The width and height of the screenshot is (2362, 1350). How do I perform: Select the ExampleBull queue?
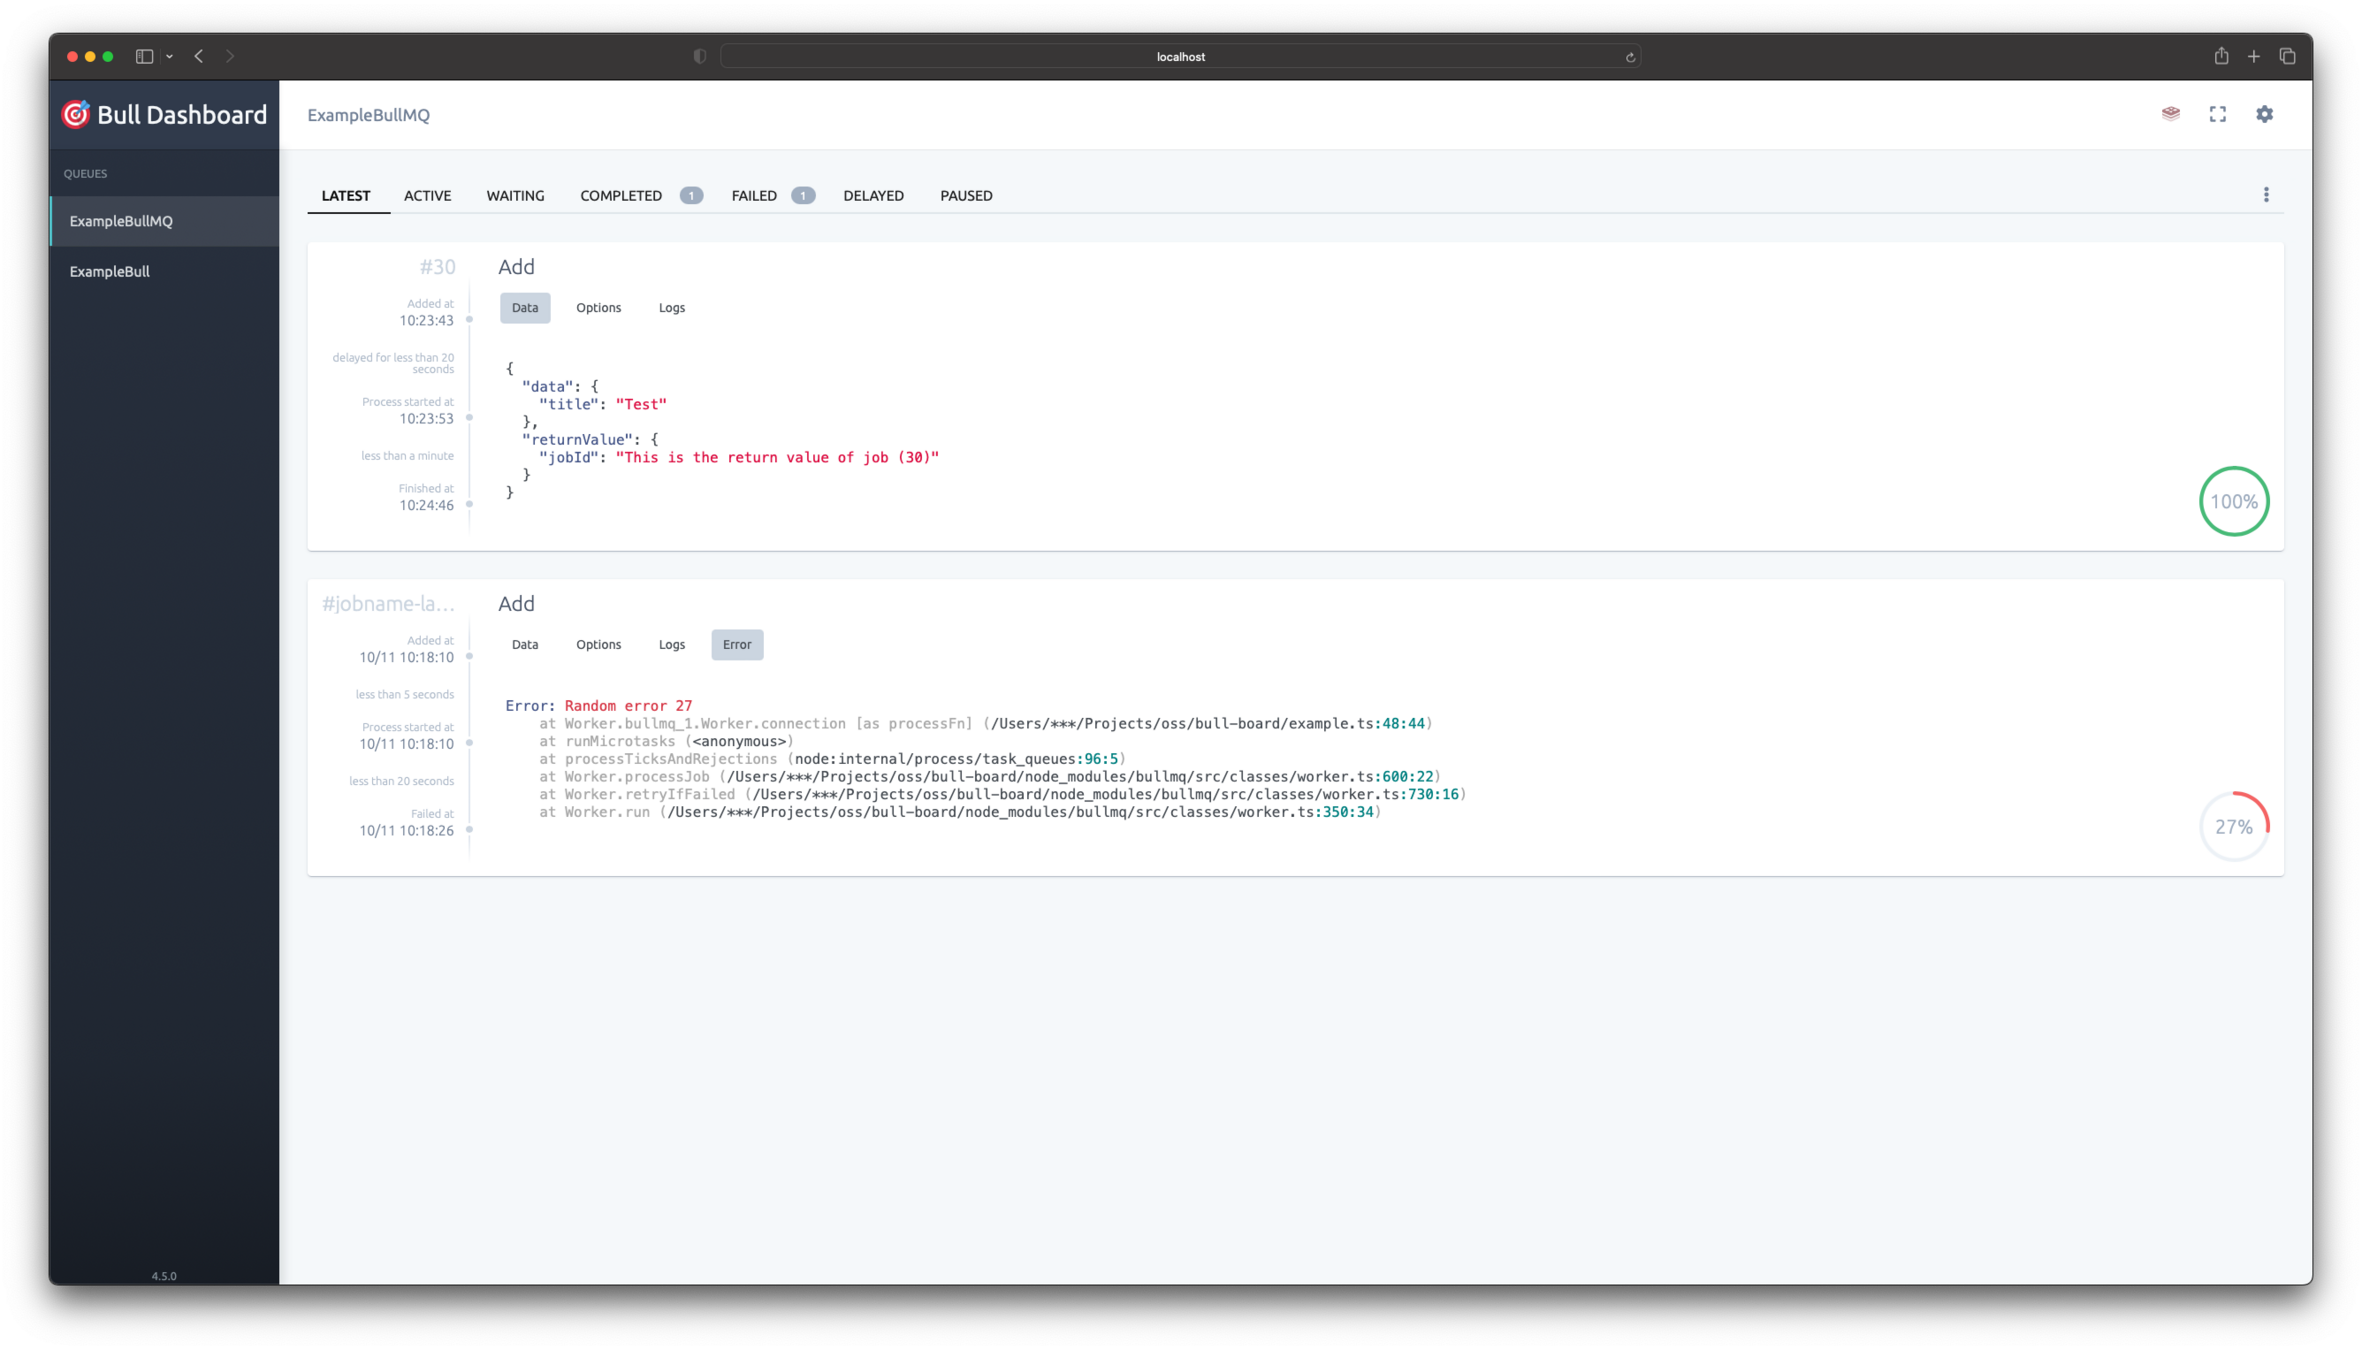tap(110, 271)
